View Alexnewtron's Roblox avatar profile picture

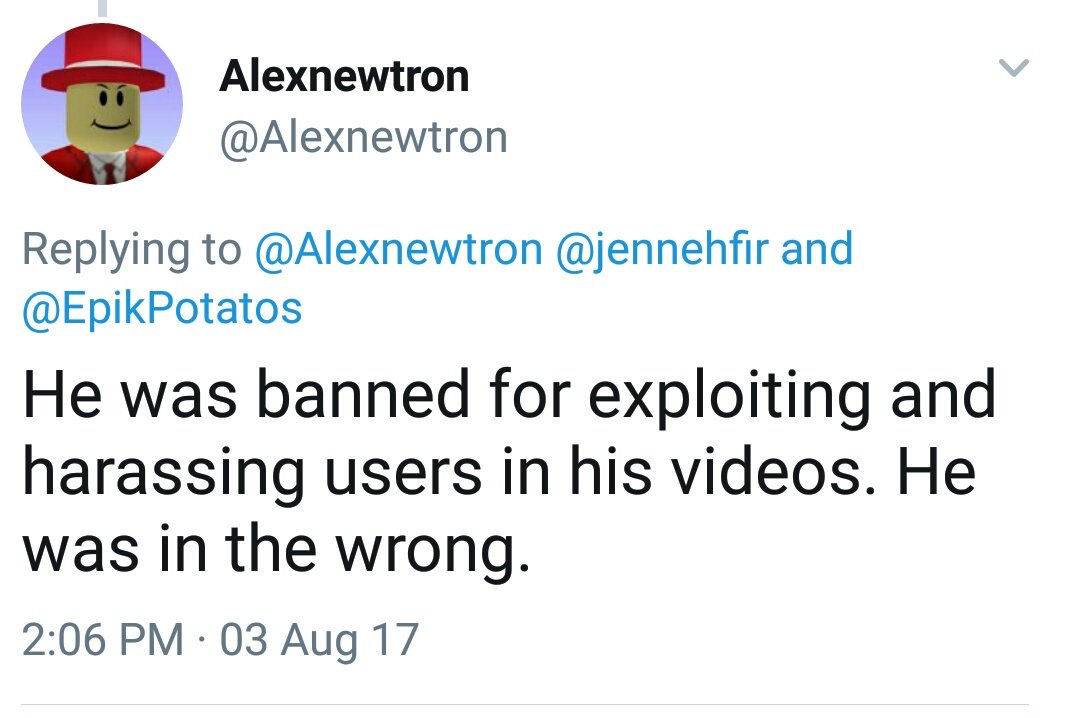click(x=102, y=104)
